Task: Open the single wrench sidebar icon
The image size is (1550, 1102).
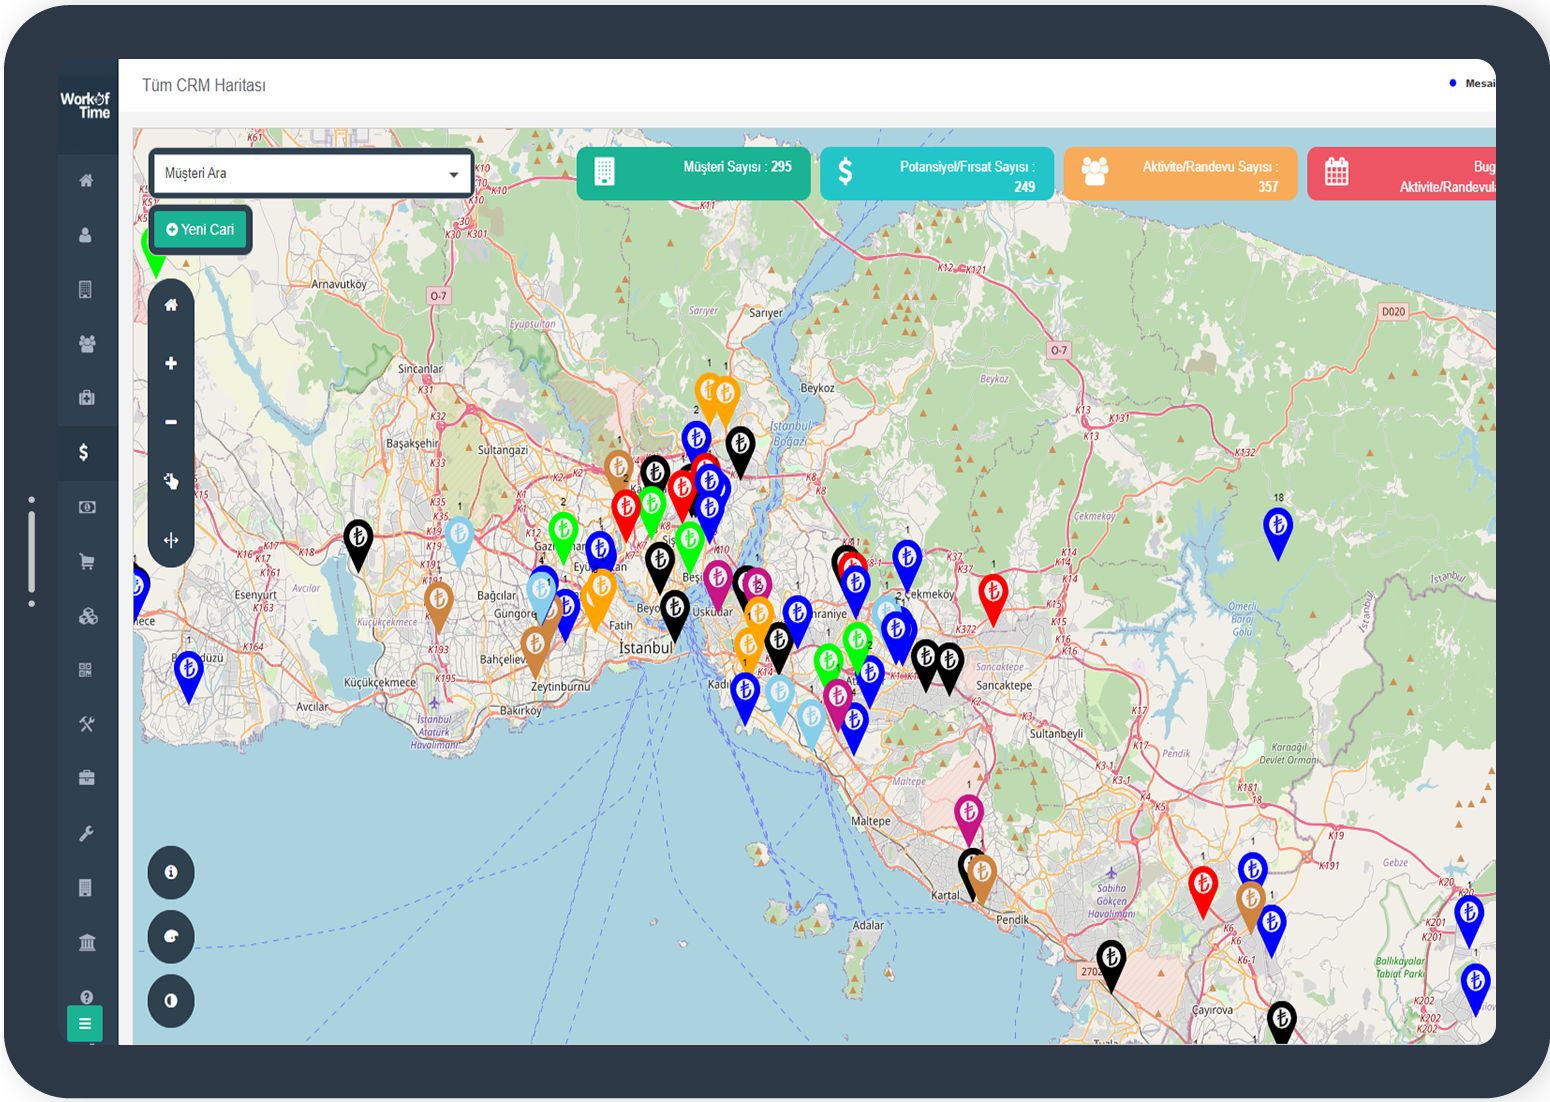Action: (x=86, y=833)
